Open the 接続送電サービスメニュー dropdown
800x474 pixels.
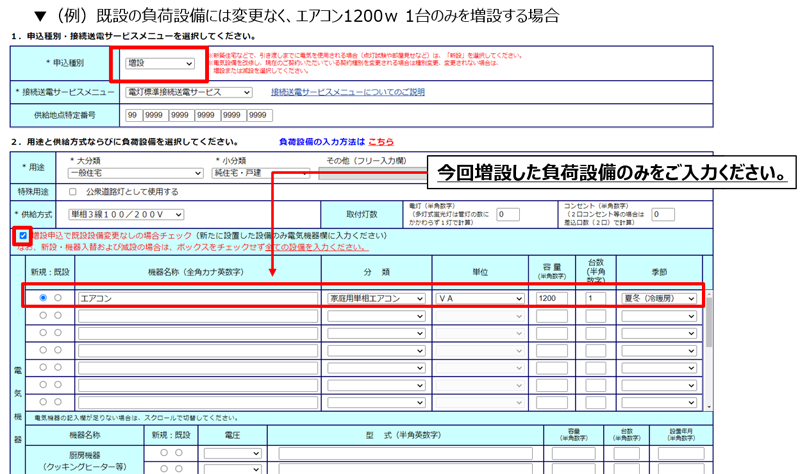[x=189, y=92]
